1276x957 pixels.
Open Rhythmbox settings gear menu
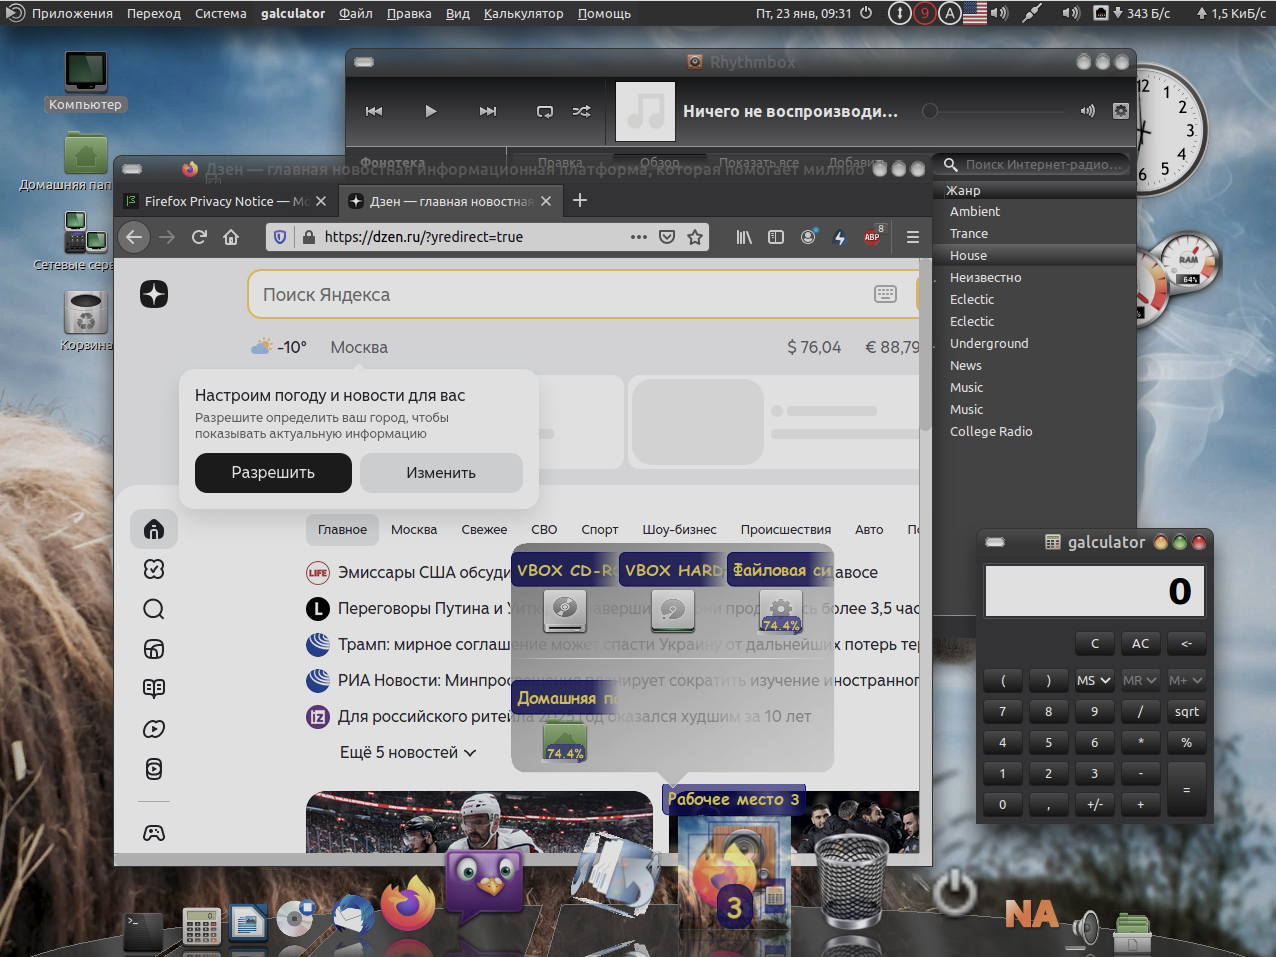tap(1121, 111)
